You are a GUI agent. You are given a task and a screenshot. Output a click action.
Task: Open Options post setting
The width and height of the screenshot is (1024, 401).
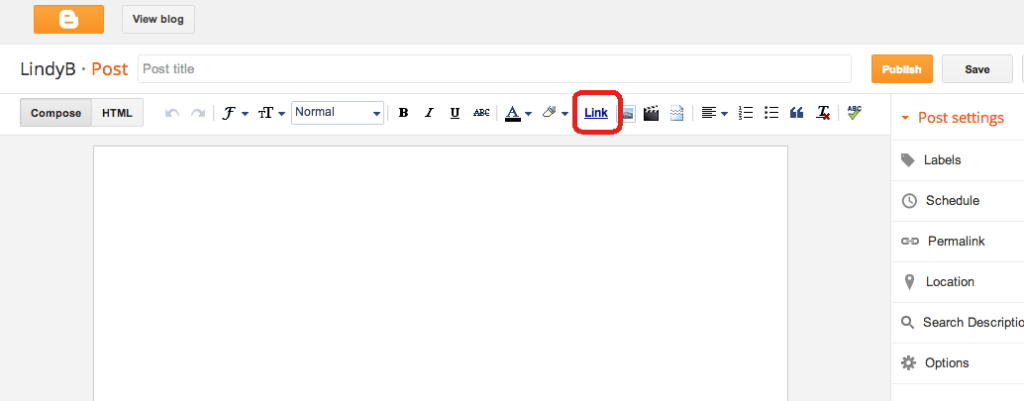pos(957,362)
